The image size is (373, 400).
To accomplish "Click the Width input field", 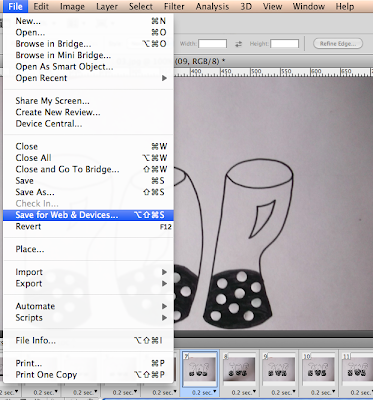I will click(213, 44).
